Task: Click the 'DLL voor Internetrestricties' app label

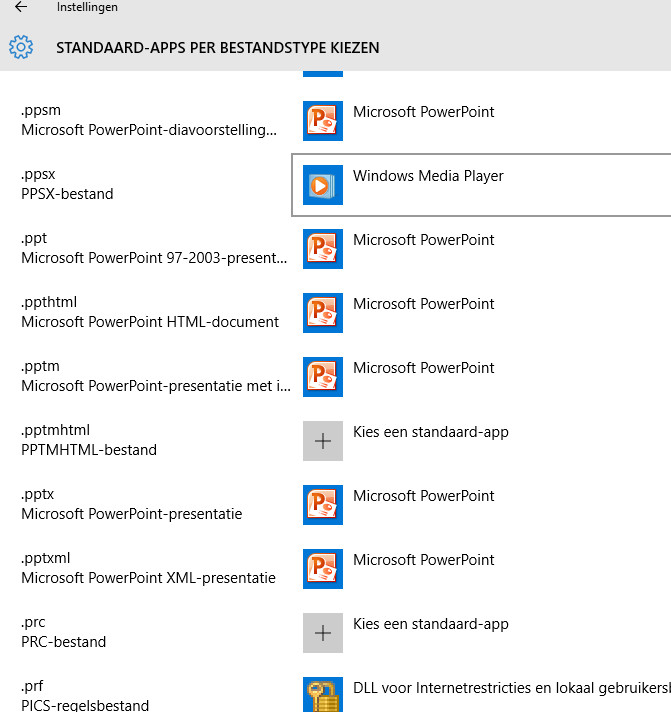Action: point(512,688)
